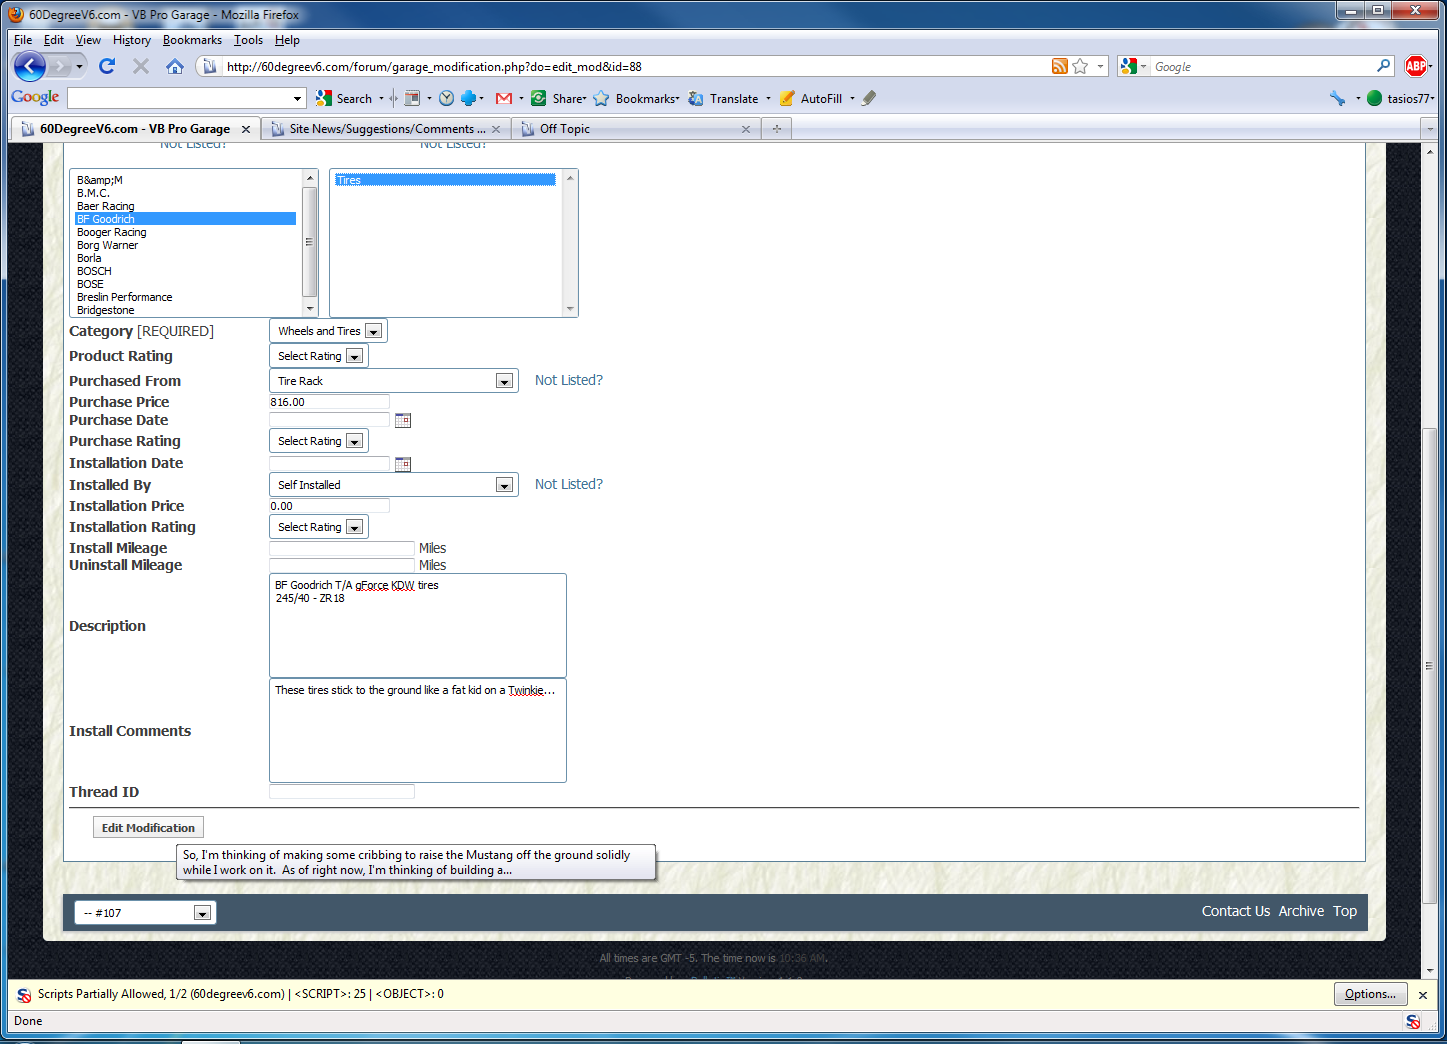Image resolution: width=1447 pixels, height=1044 pixels.
Task: Select Bridgestone in the manufacturer list
Action: click(106, 310)
